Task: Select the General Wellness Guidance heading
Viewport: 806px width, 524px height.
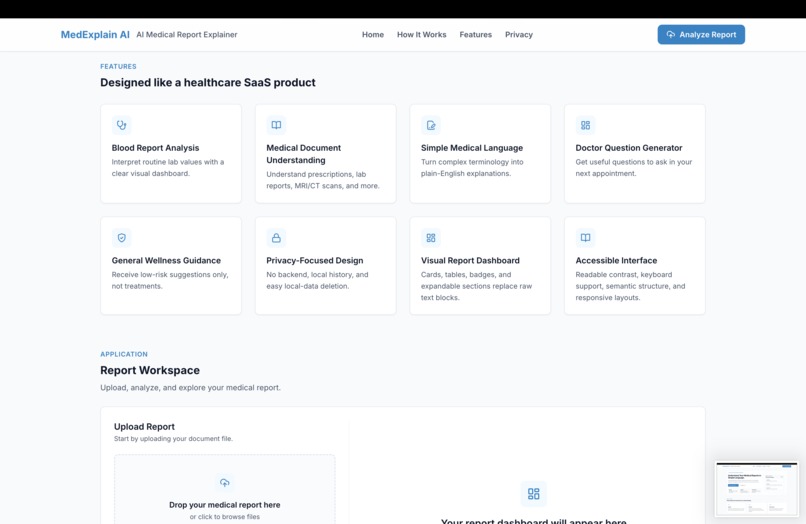Action: pyautogui.click(x=166, y=260)
